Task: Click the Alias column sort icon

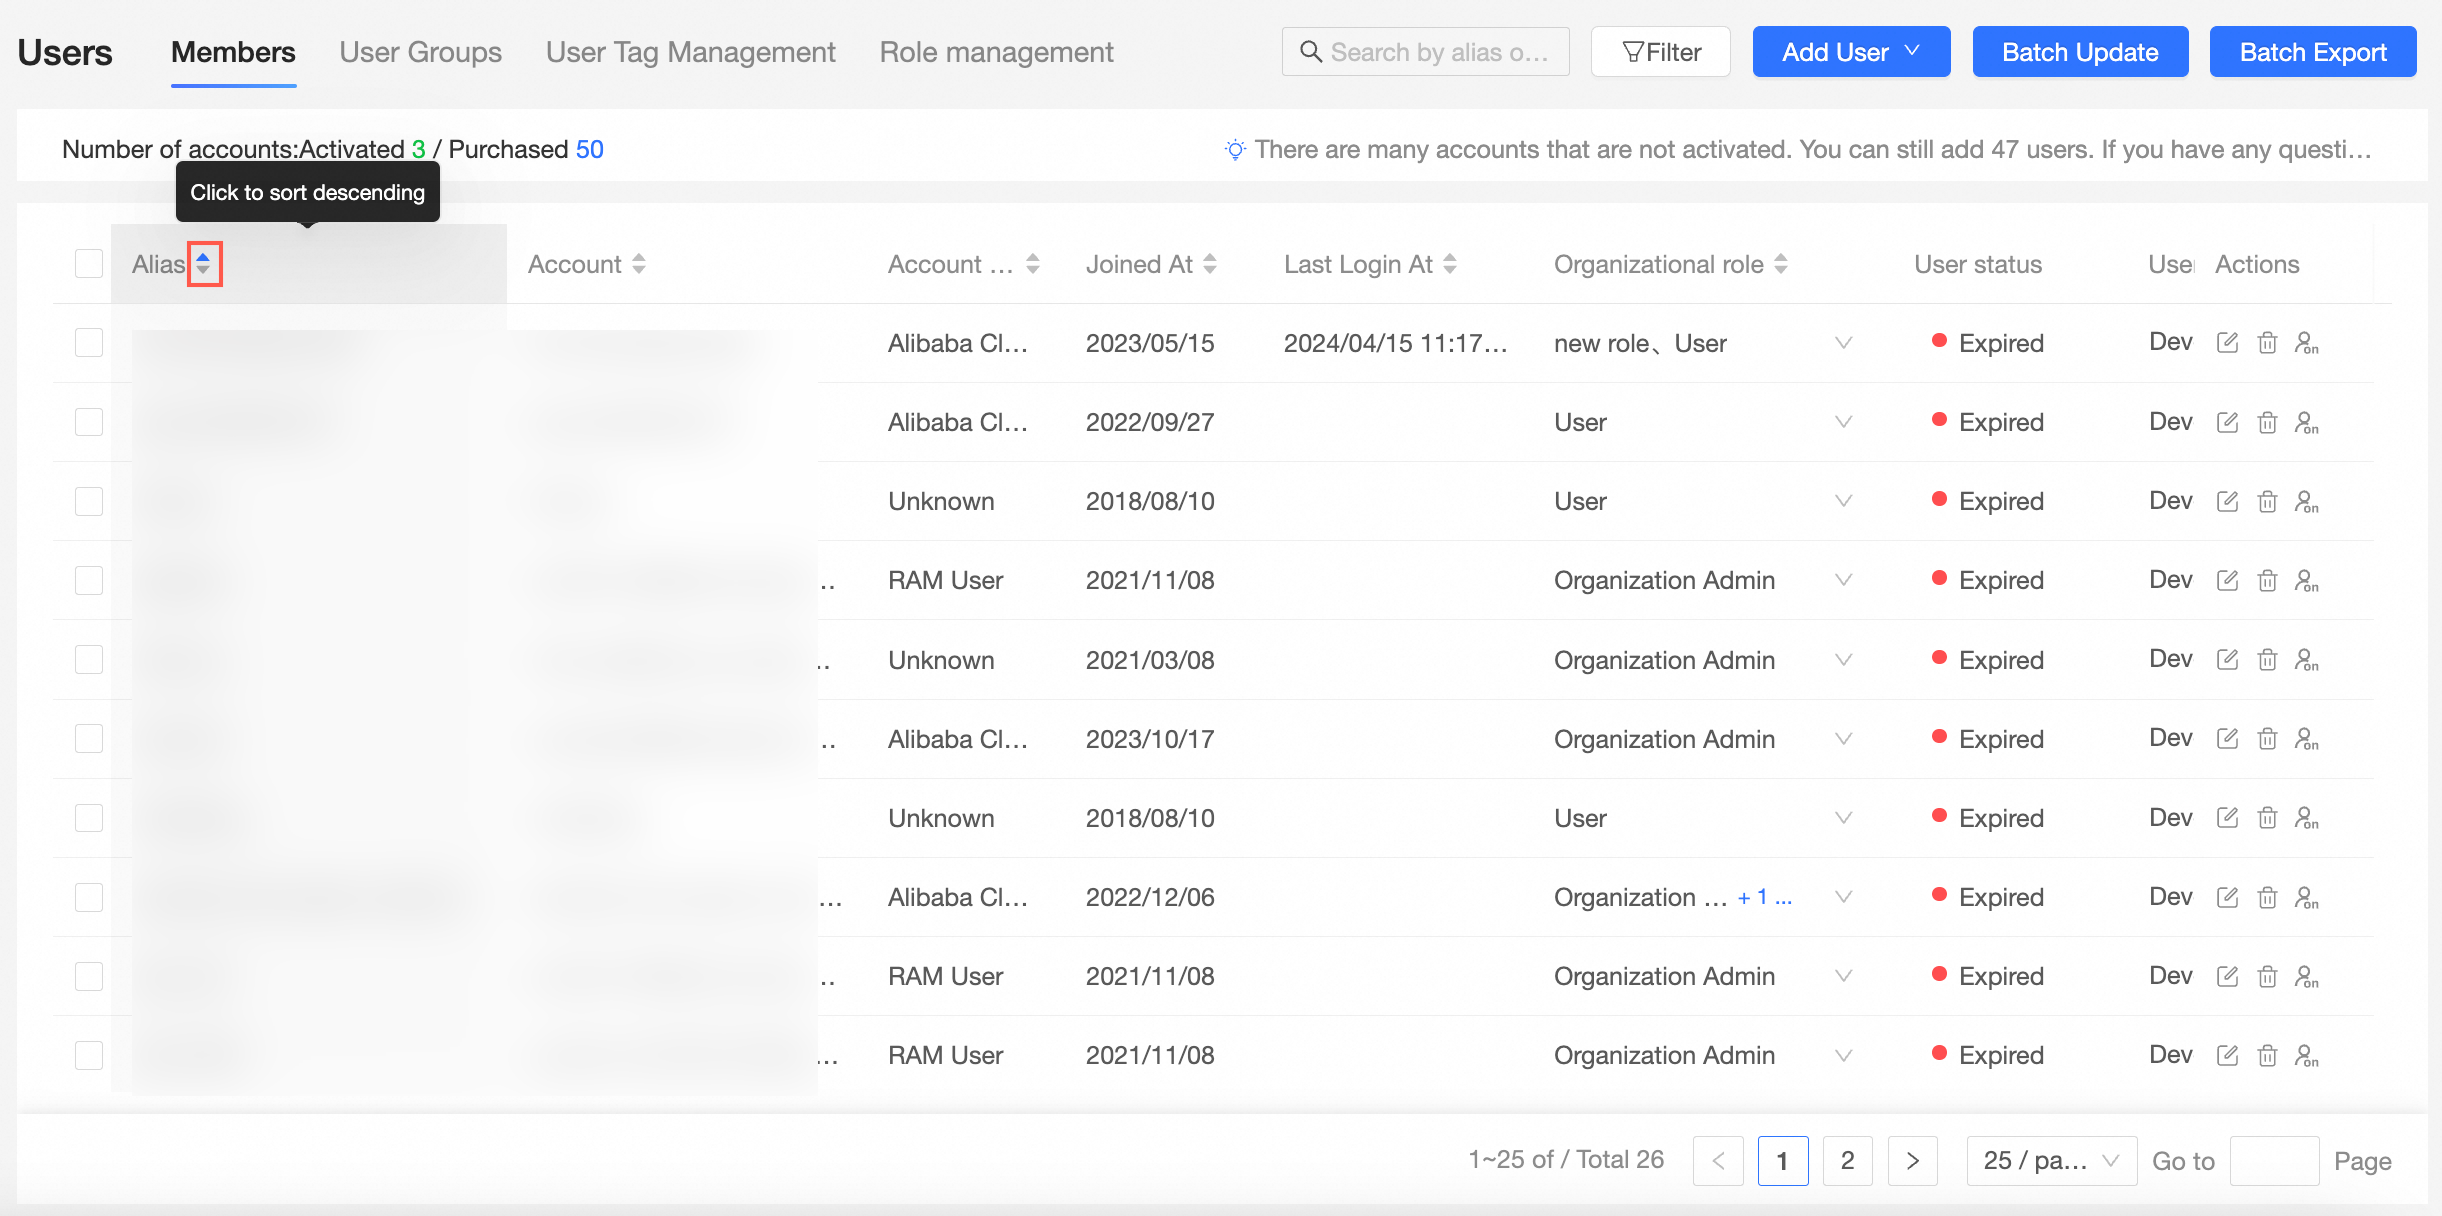Action: coord(203,264)
